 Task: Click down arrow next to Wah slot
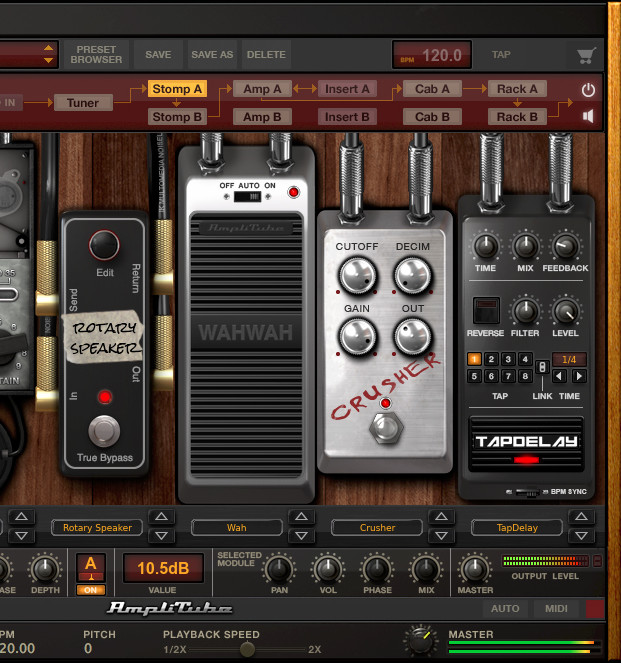(301, 536)
